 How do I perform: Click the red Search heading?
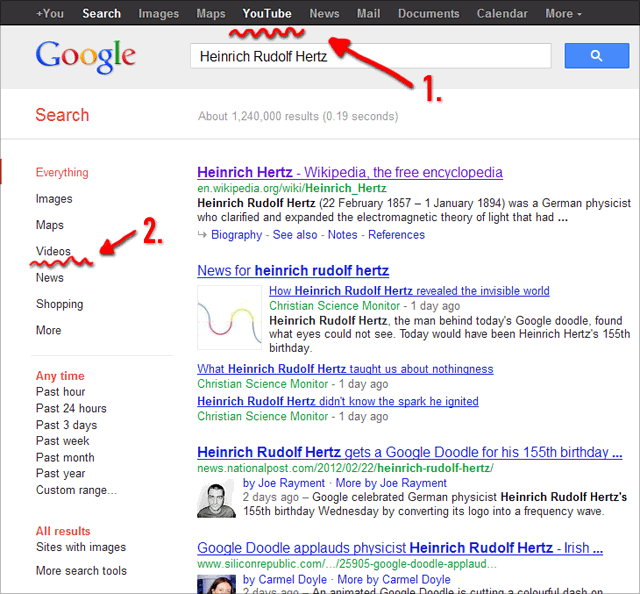coord(62,115)
